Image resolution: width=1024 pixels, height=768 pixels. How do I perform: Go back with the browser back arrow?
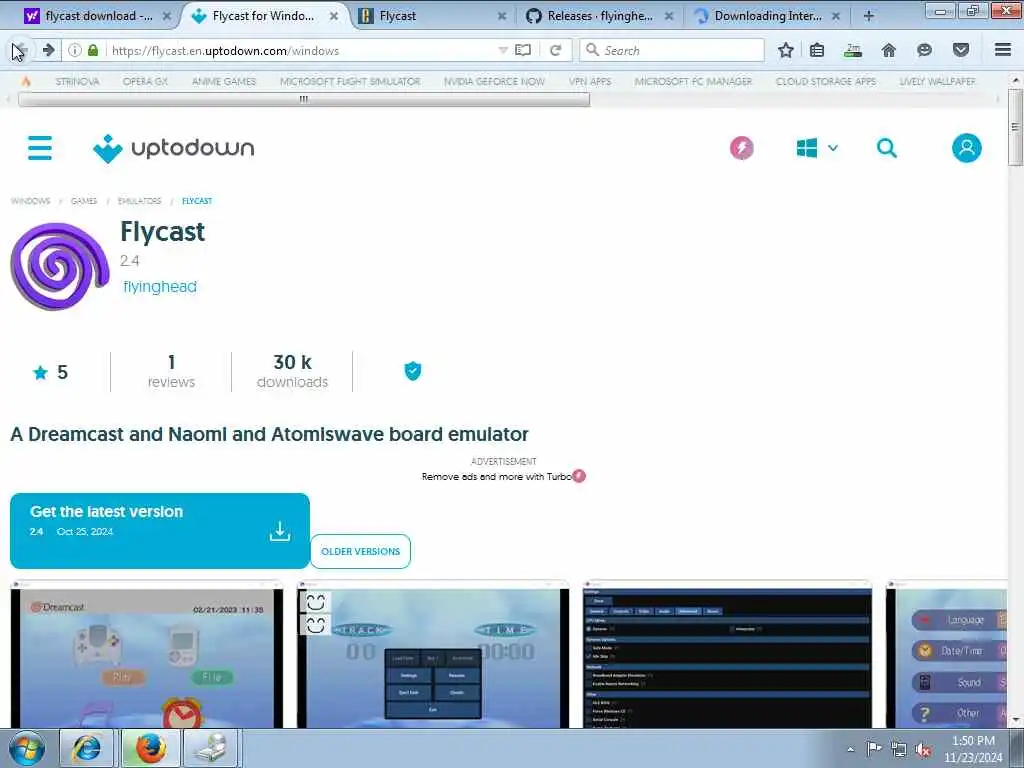[19, 50]
